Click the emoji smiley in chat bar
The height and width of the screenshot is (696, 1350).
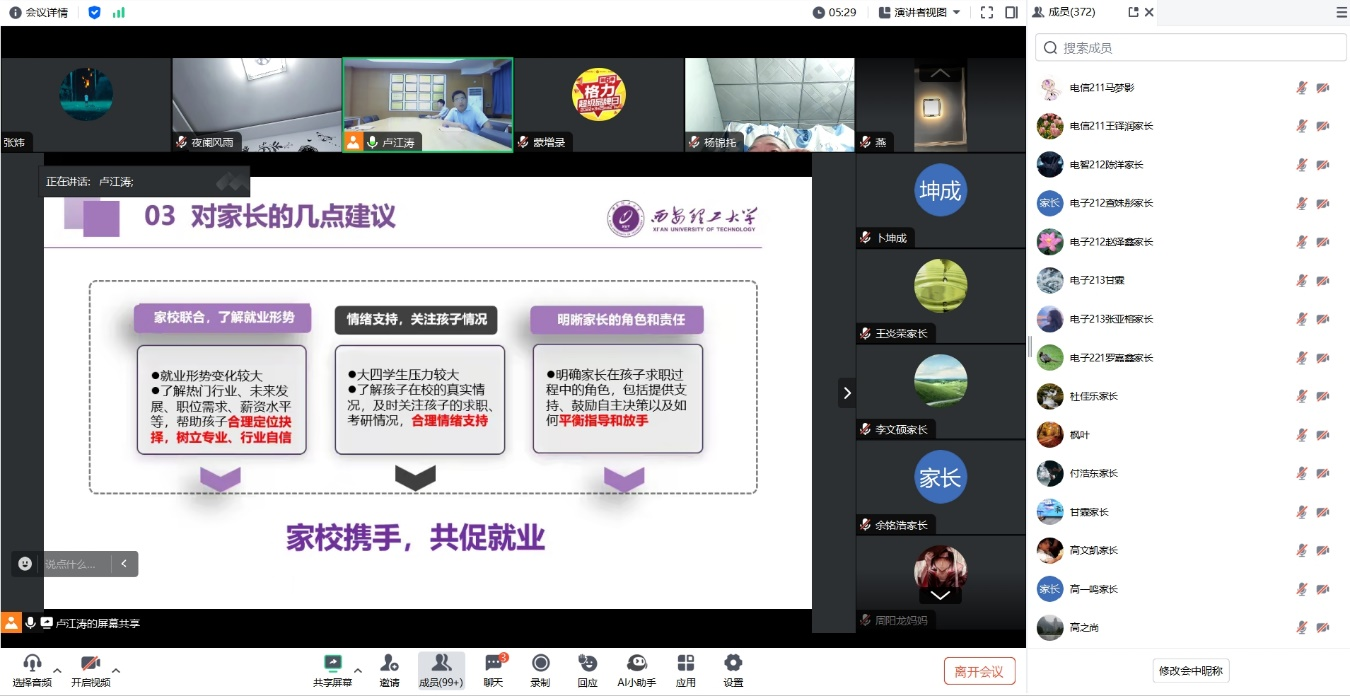pos(25,564)
